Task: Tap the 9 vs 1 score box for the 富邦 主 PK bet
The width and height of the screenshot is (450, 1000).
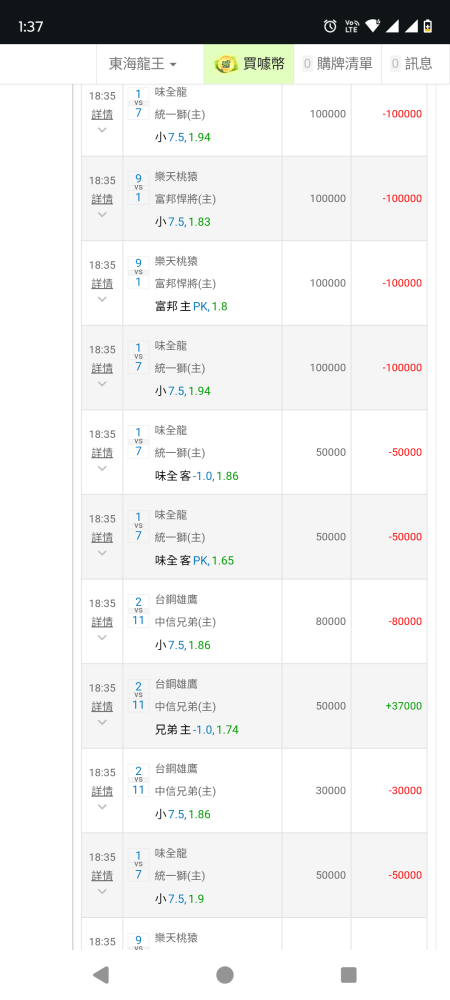Action: [x=138, y=272]
